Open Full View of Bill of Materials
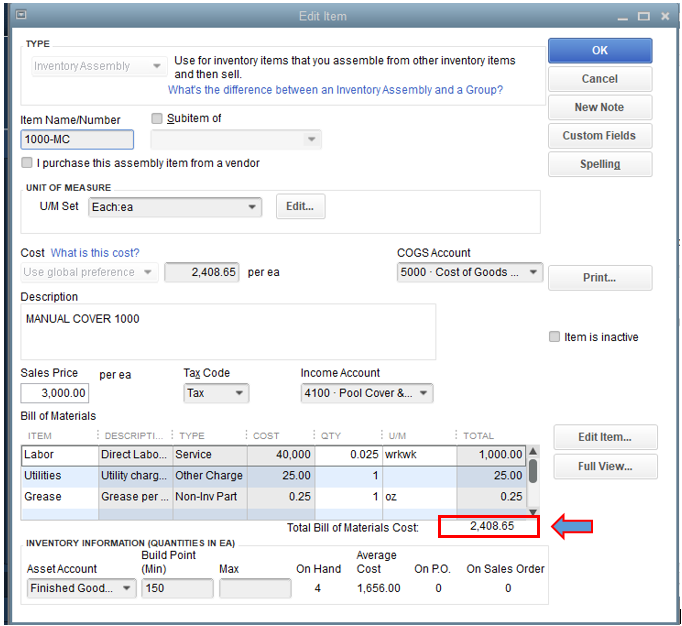Screen dimensions: 682x626 (x=605, y=467)
